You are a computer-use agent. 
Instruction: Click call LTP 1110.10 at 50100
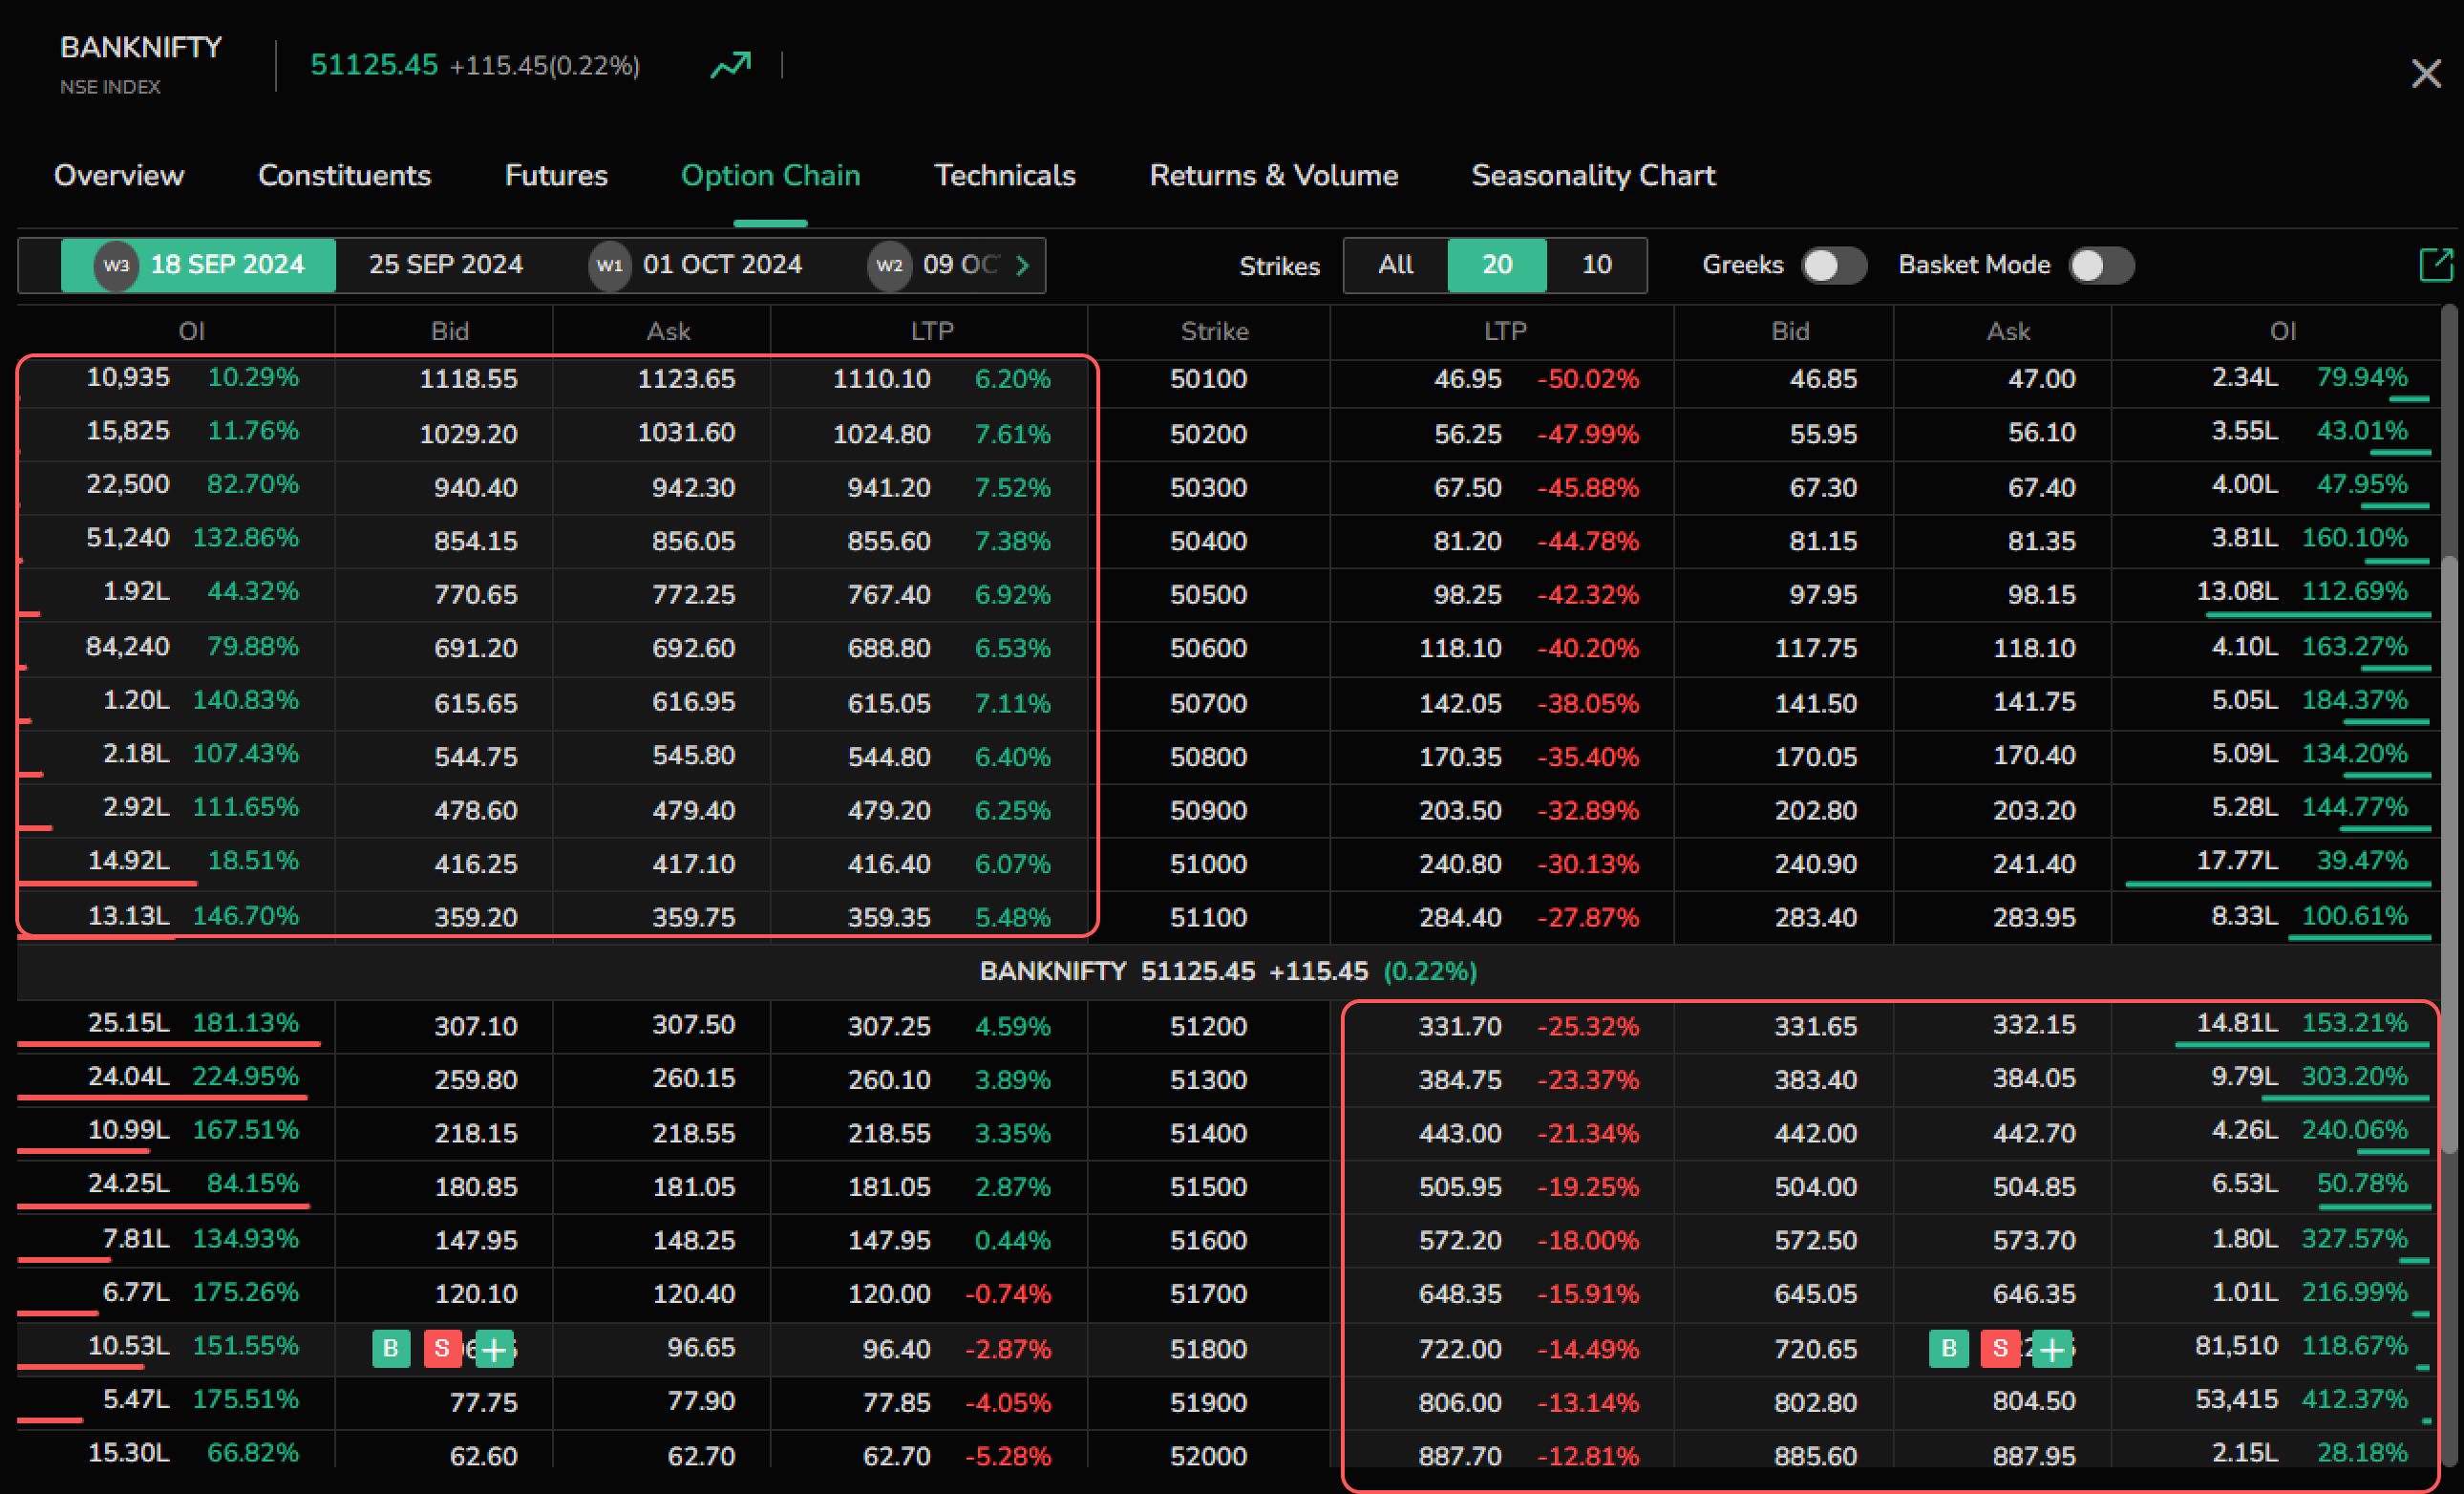coord(881,379)
